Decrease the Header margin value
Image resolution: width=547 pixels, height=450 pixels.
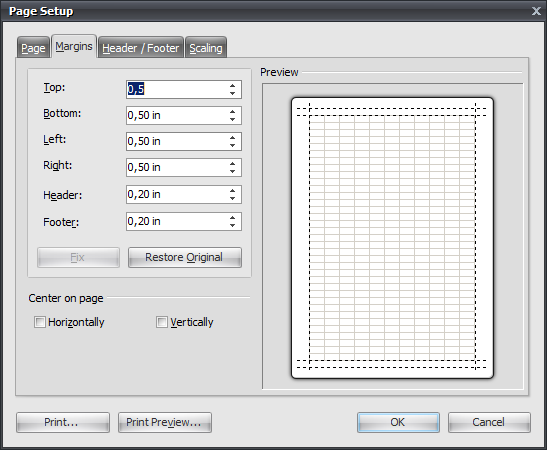point(233,198)
